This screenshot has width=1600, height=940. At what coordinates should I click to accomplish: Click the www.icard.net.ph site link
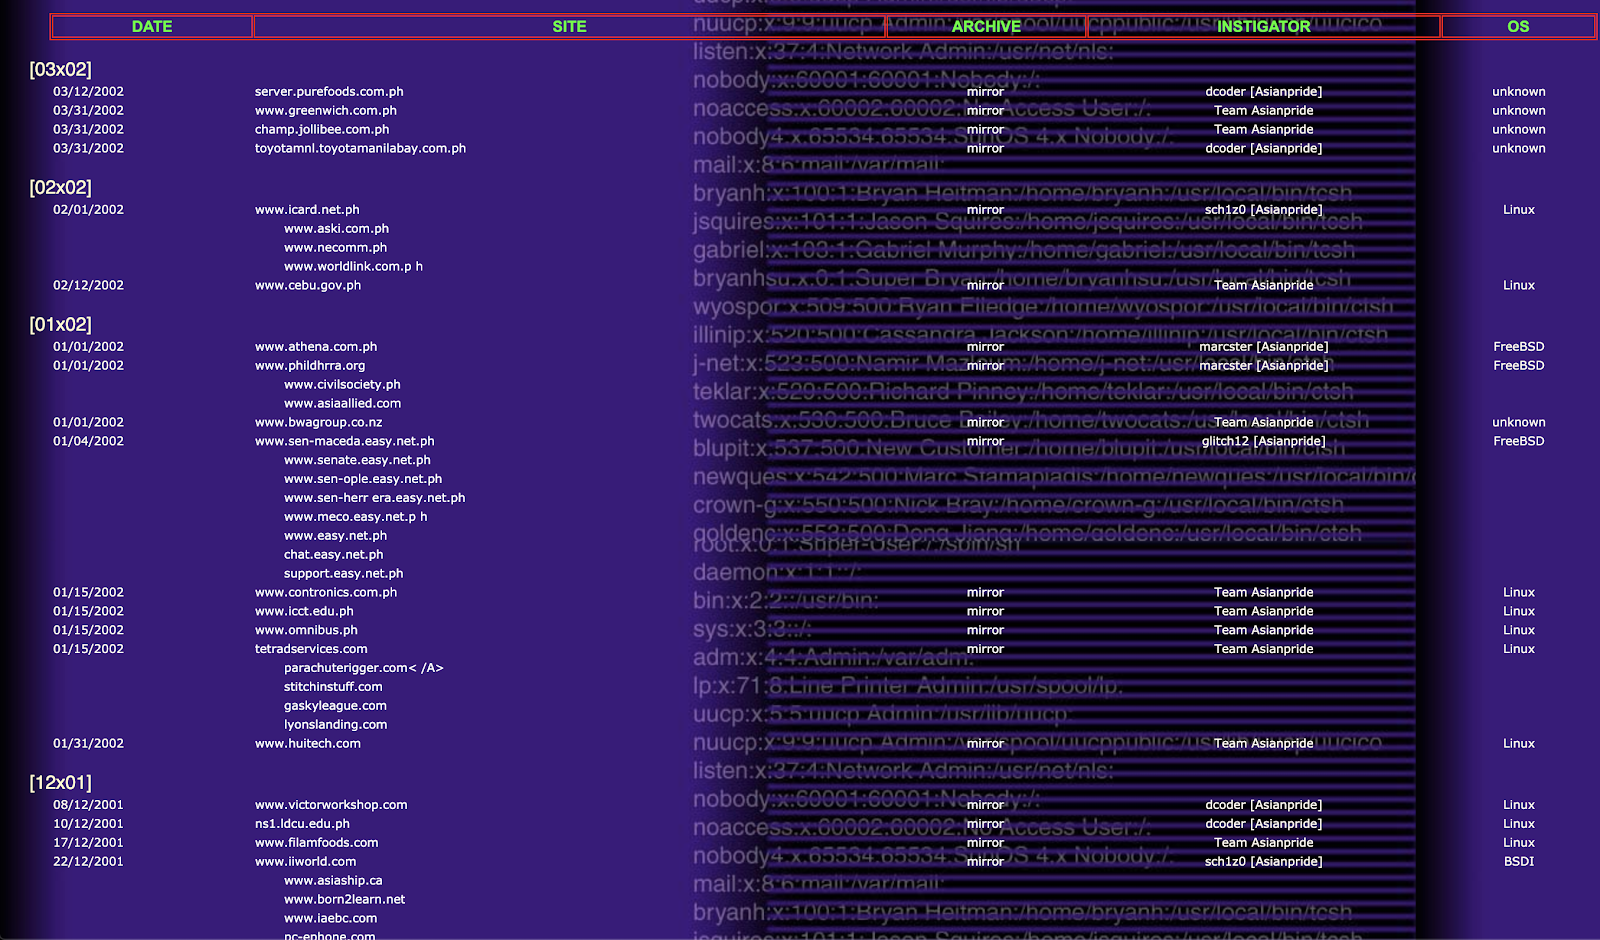tap(307, 210)
